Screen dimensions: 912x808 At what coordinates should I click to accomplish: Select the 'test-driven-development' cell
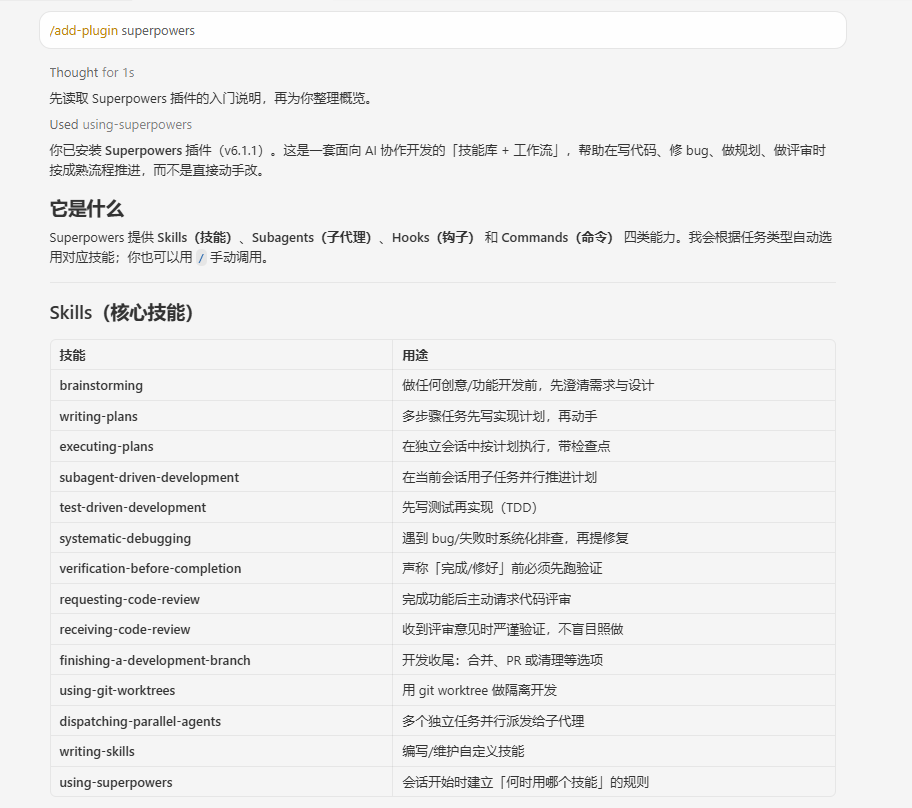pyautogui.click(x=222, y=507)
